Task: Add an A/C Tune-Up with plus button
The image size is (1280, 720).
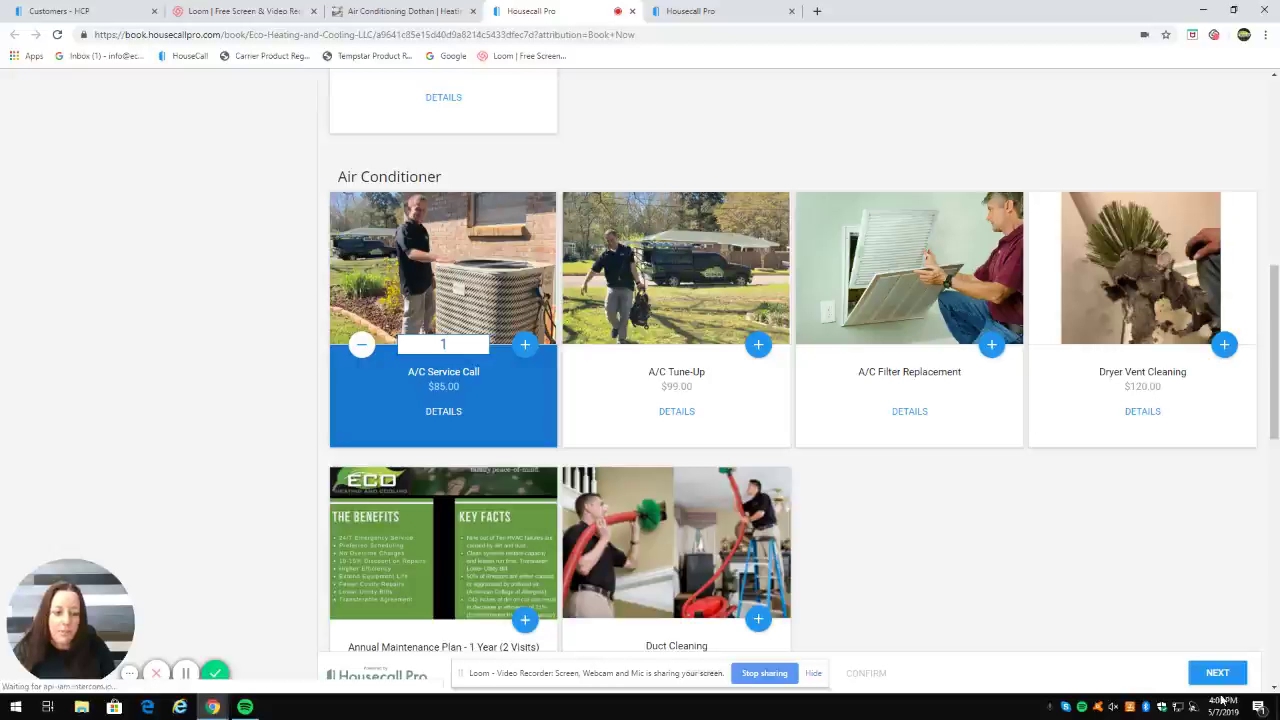Action: click(758, 345)
